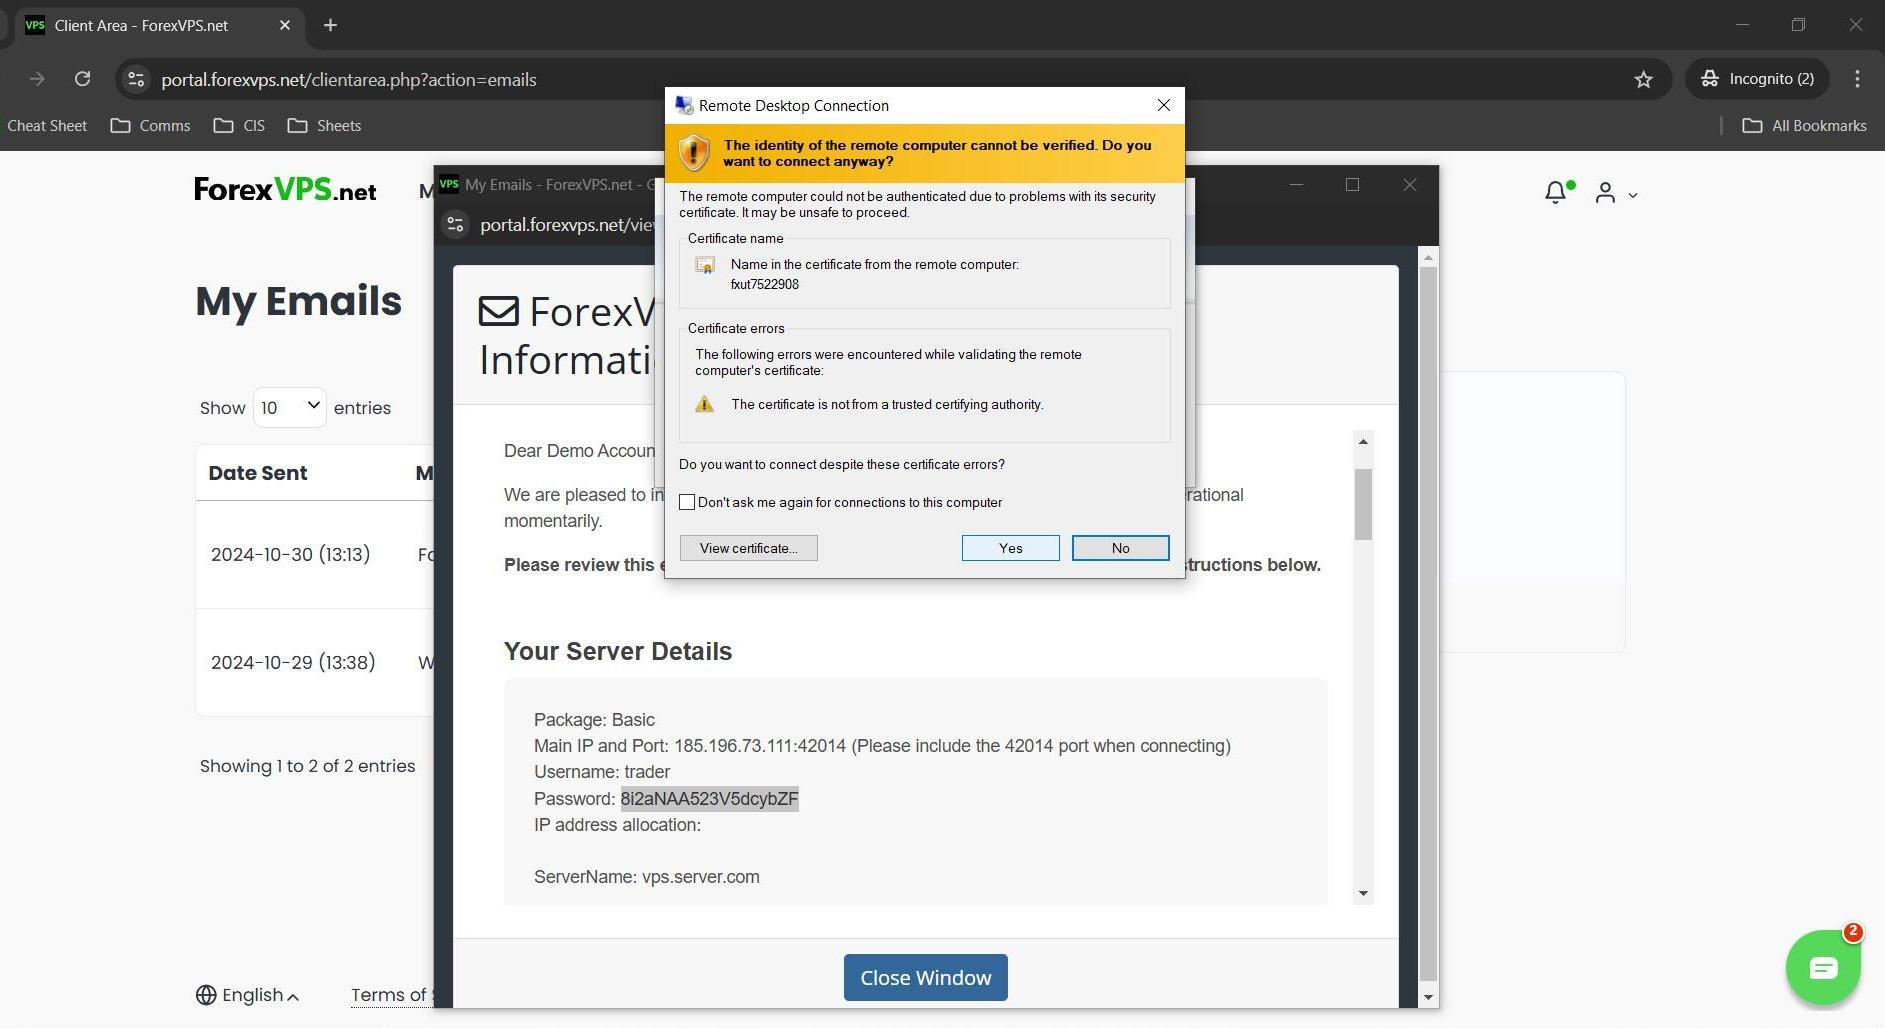Viewport: 1885px width, 1028px height.
Task: Click Incognito (2) indicator
Action: pyautogui.click(x=1757, y=79)
